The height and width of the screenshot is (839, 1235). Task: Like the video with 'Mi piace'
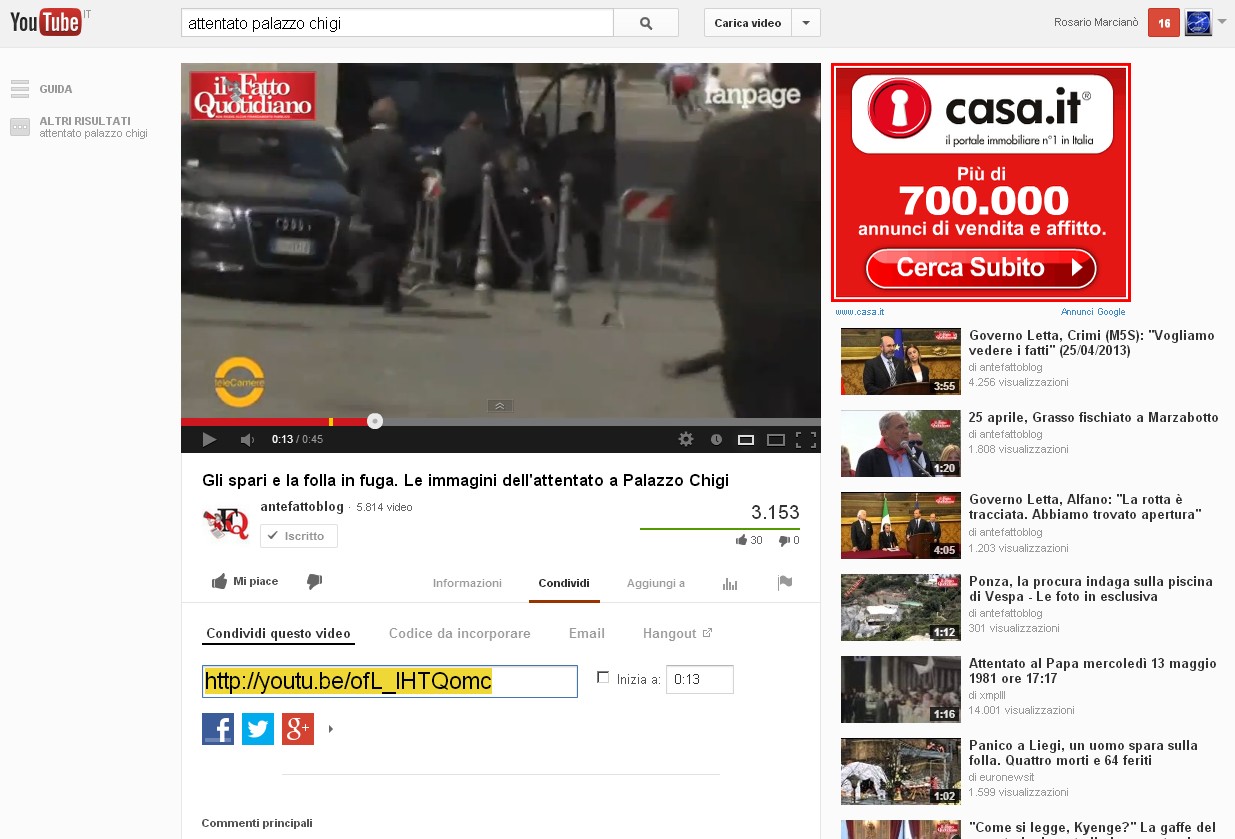click(245, 582)
